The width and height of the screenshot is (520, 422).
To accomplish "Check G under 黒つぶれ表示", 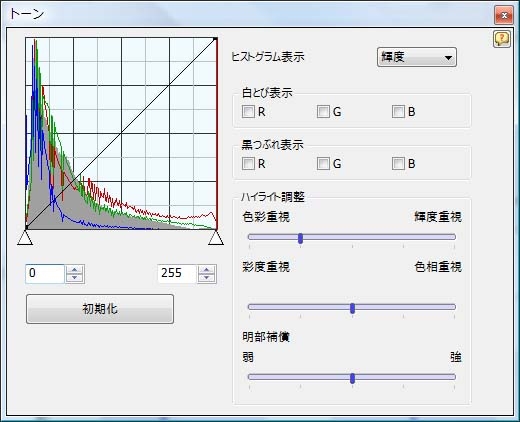I will 323,164.
